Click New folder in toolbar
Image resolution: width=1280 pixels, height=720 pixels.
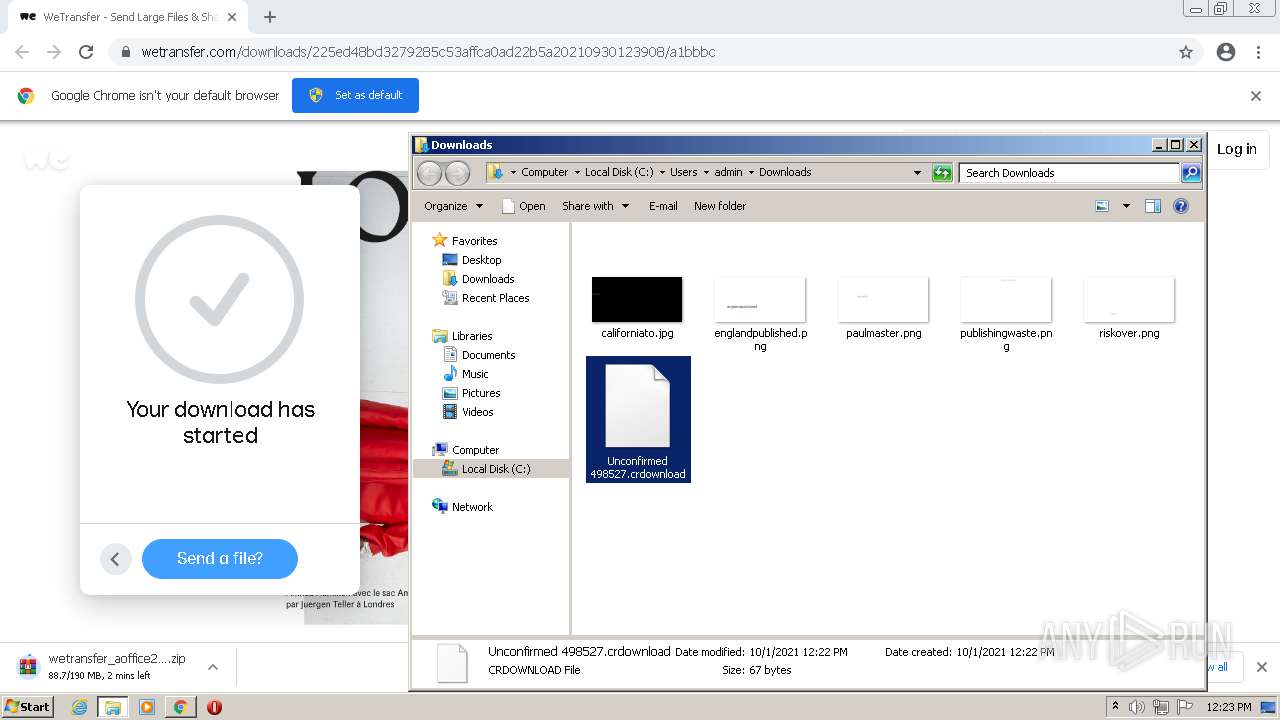pos(720,206)
